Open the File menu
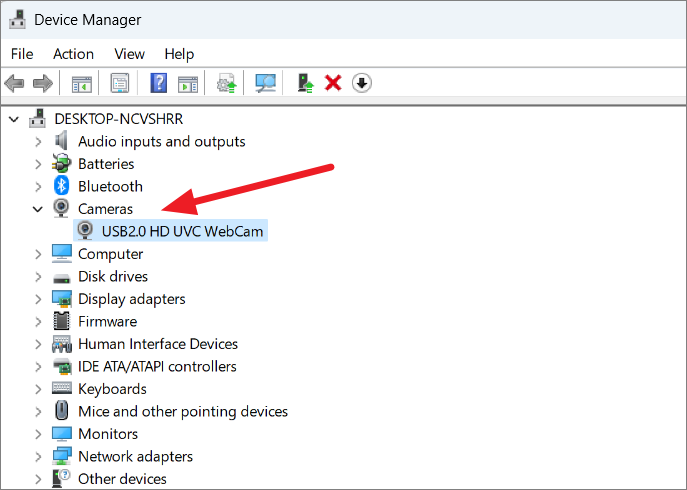This screenshot has width=687, height=490. (x=22, y=54)
